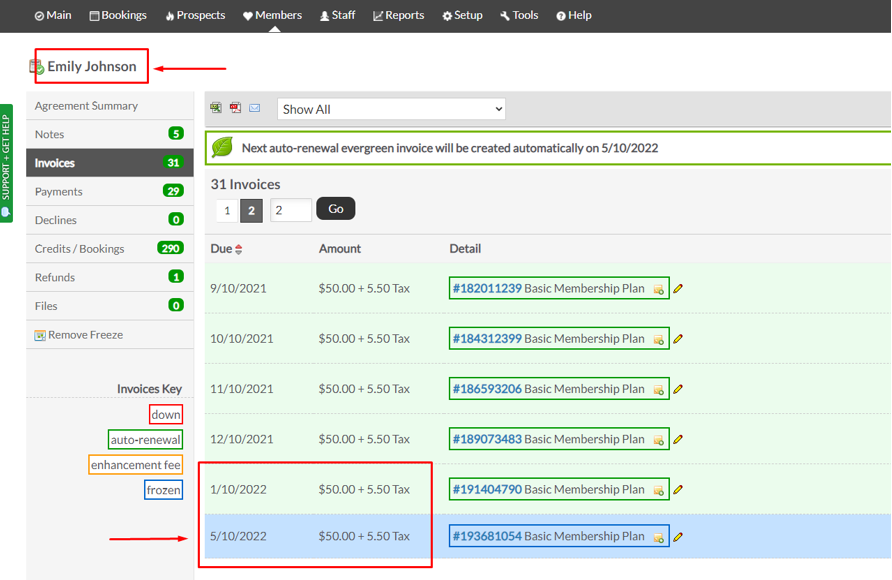
Task: Edit invoice #191404790 with pencil icon
Action: 678,490
